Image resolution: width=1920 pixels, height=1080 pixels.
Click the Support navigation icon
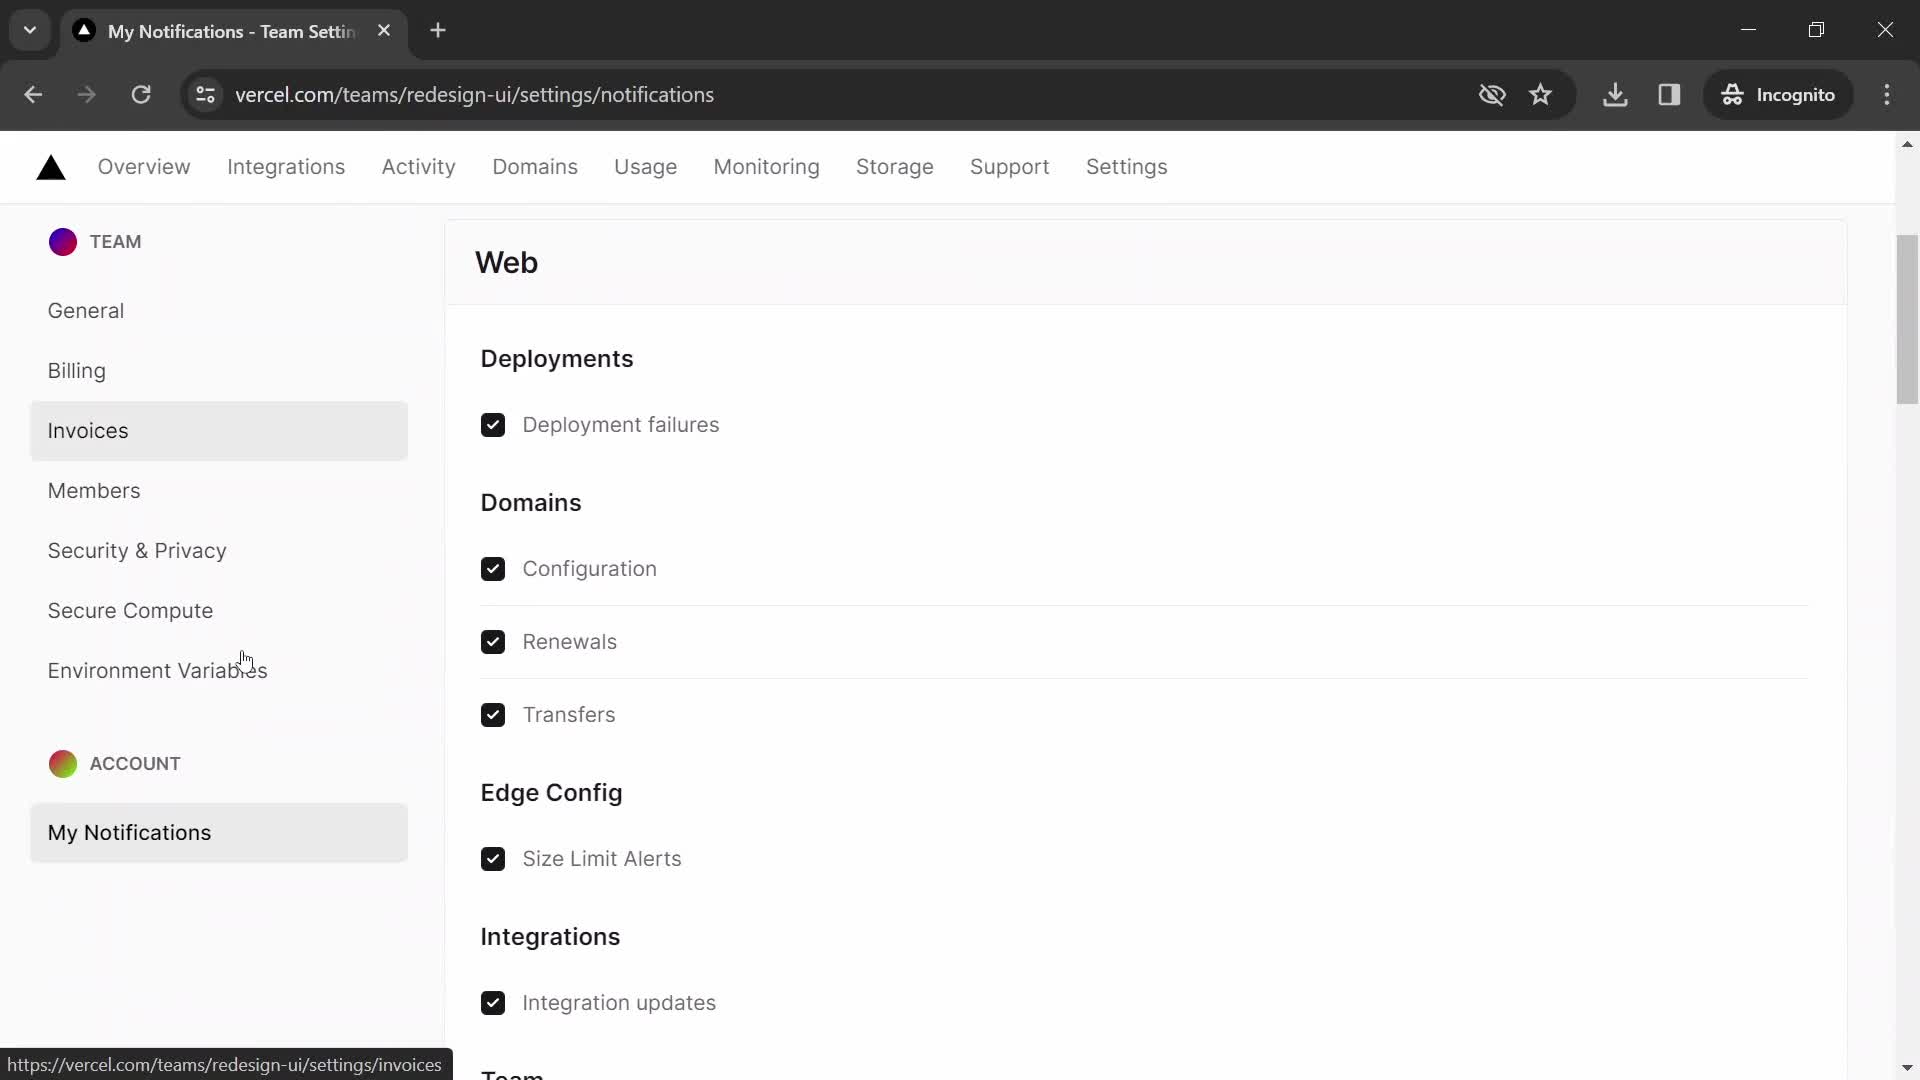tap(1010, 166)
